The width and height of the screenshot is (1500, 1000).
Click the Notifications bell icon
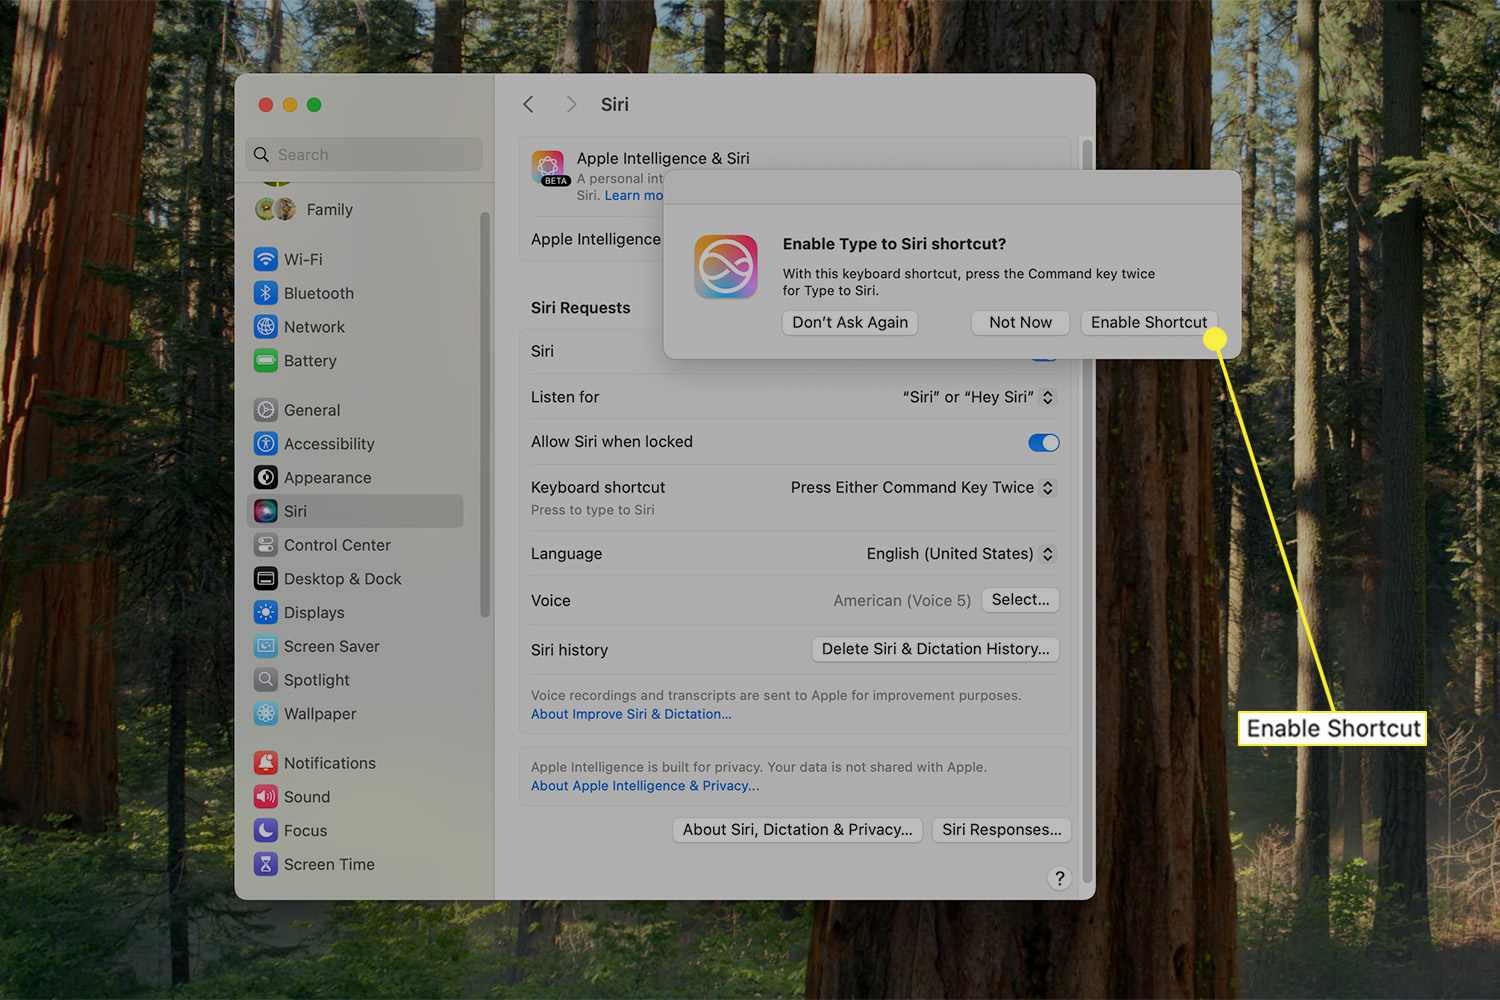point(265,763)
